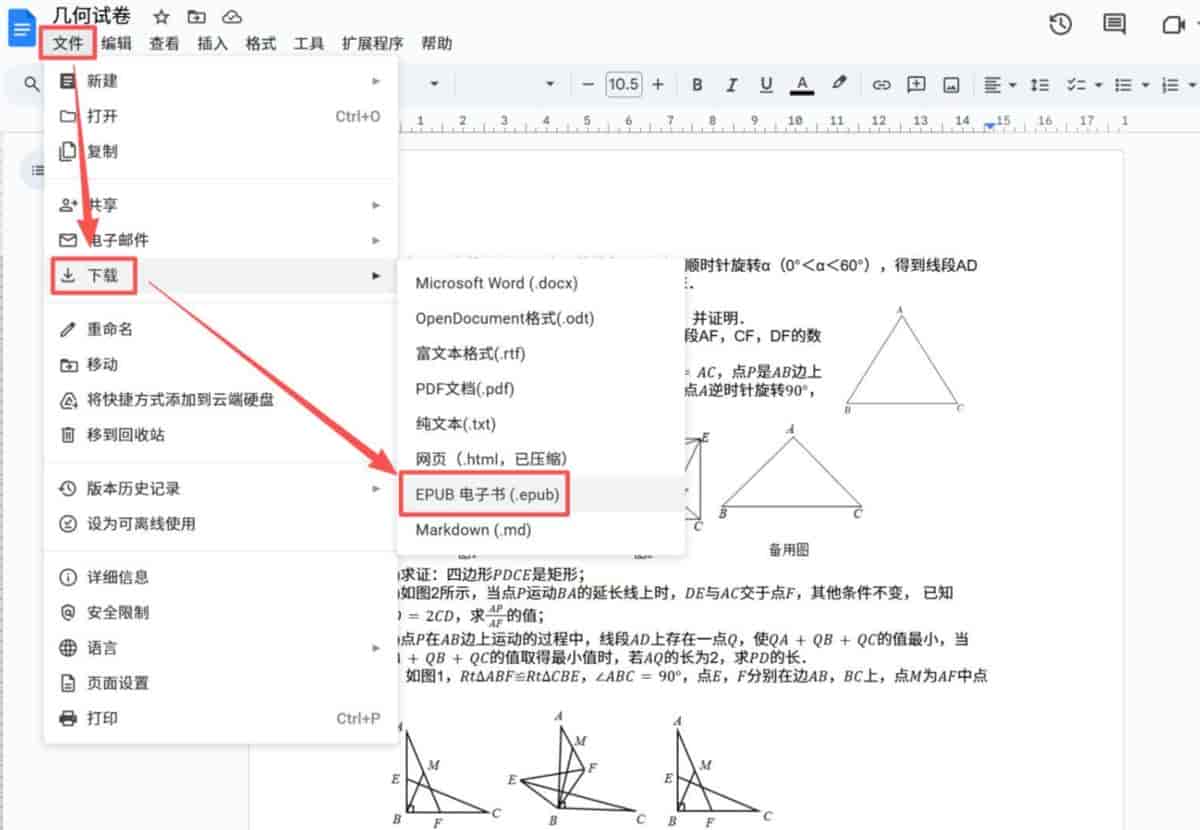Open the text alignment dropdown
The image size is (1200, 830).
(x=1000, y=85)
